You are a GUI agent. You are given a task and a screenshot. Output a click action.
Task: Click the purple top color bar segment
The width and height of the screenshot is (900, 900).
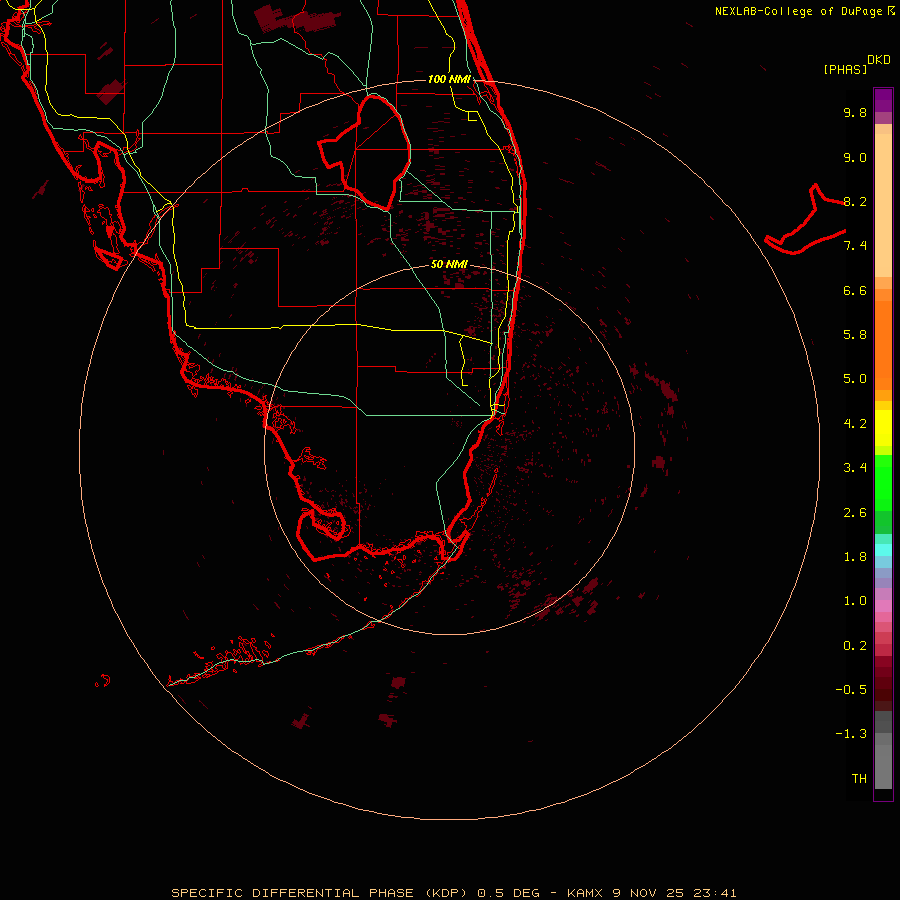pos(883,100)
